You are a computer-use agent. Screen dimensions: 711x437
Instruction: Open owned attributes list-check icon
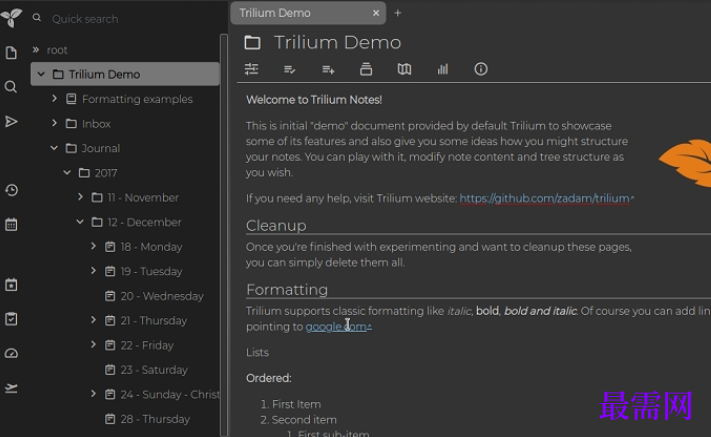(x=289, y=69)
